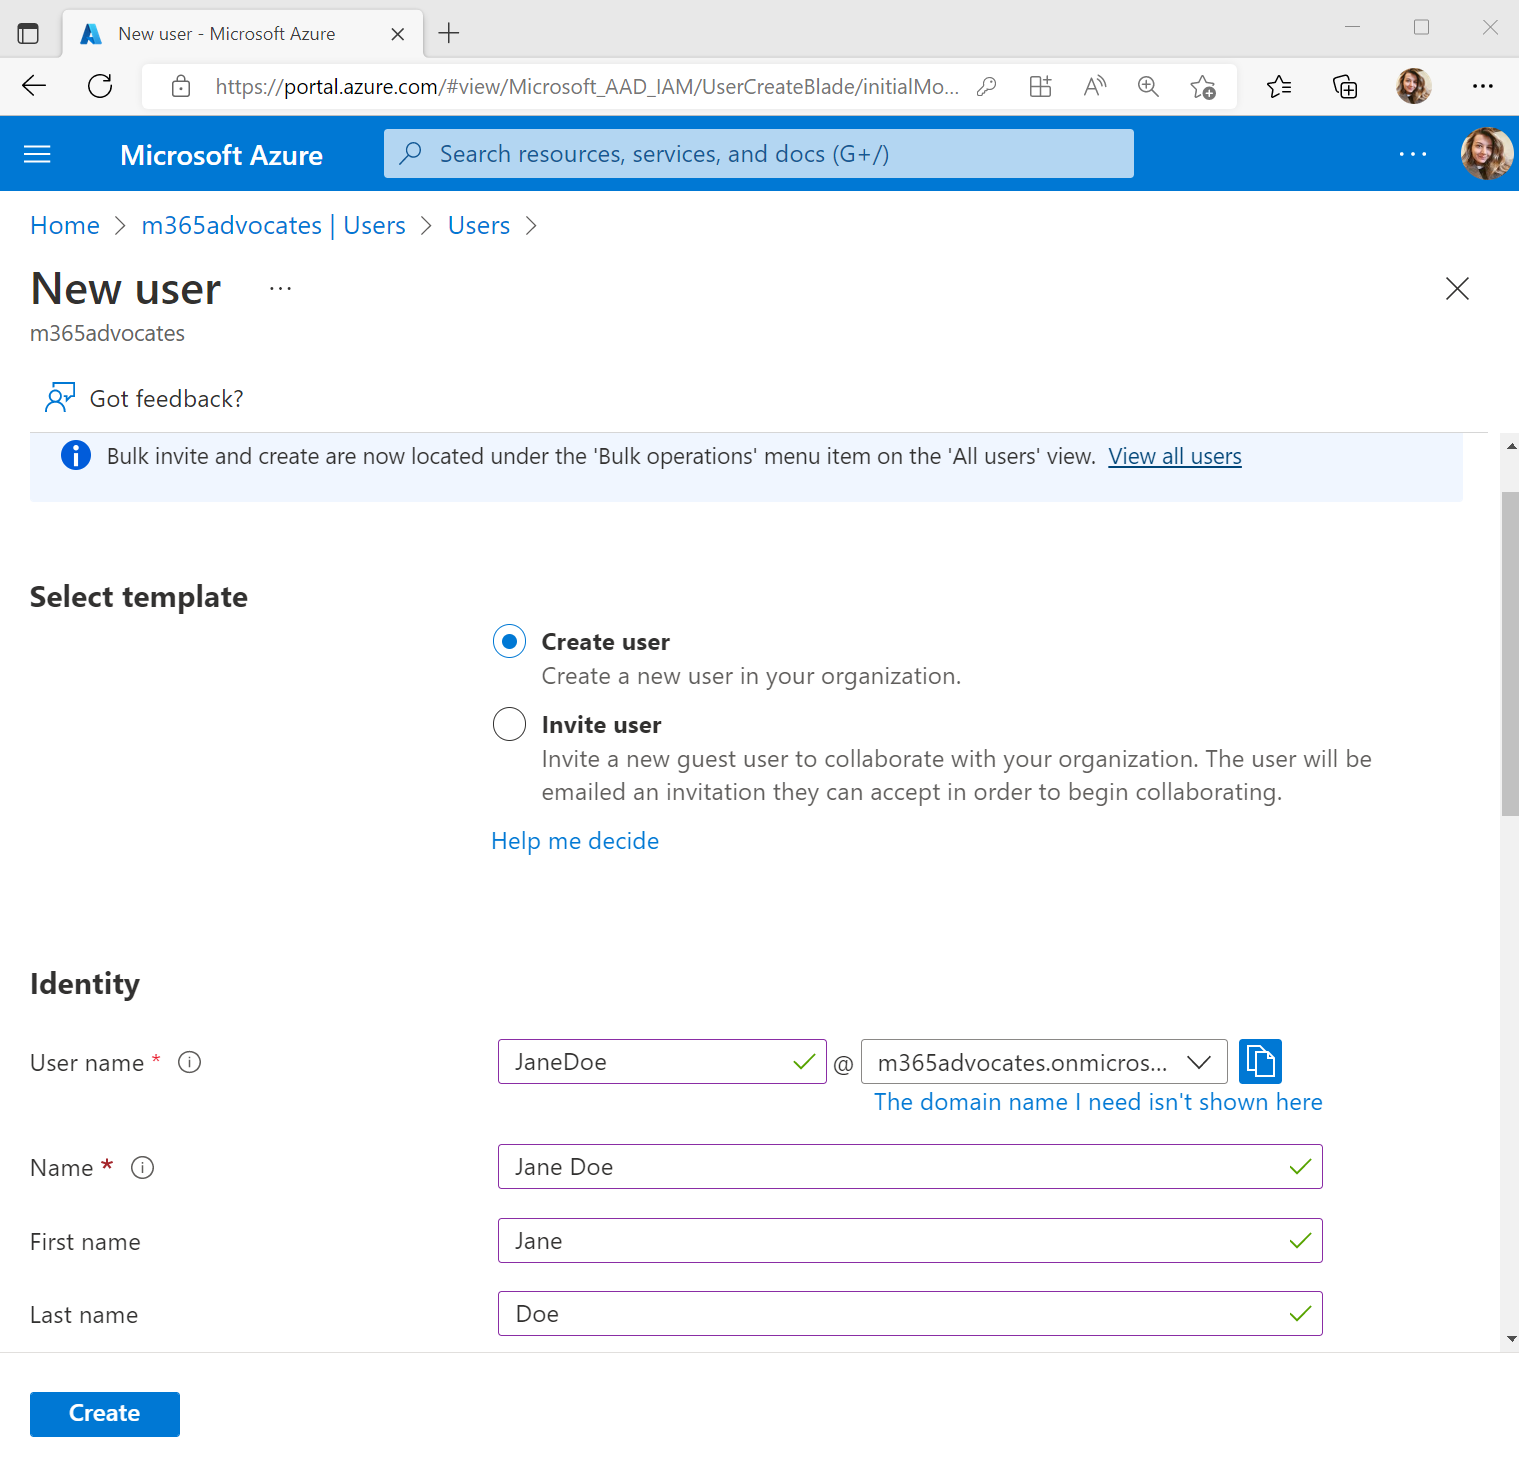Activate the Read aloud icon
The image size is (1519, 1467).
[x=1095, y=86]
